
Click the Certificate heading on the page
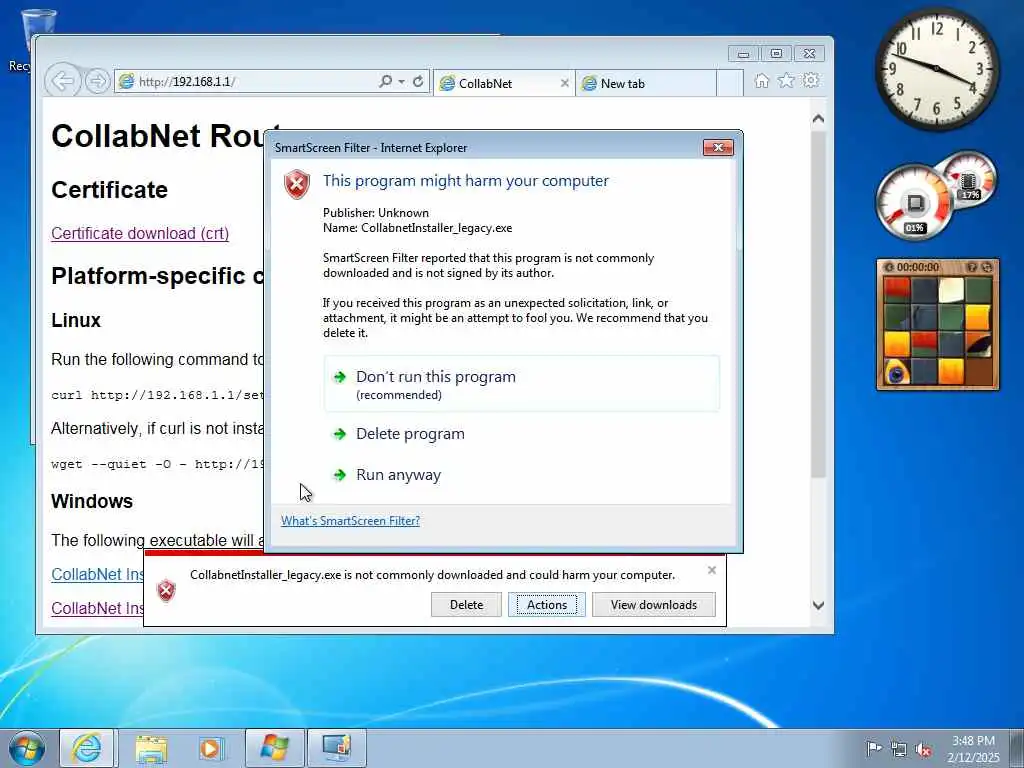pos(110,190)
